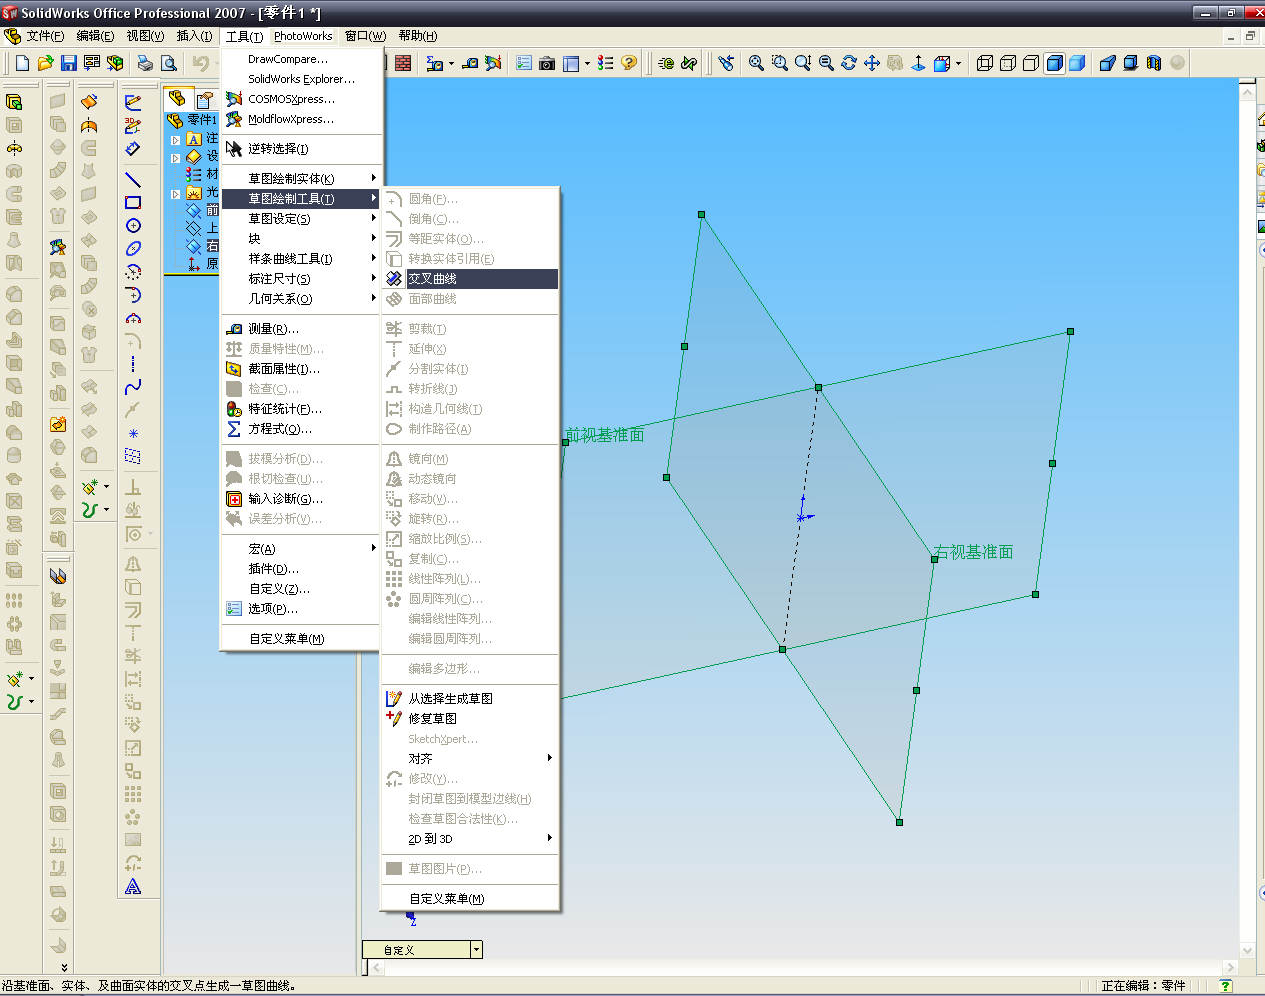This screenshot has width=1265, height=996.
Task: Select the Smart Dimension icon
Action: pyautogui.click(x=133, y=149)
